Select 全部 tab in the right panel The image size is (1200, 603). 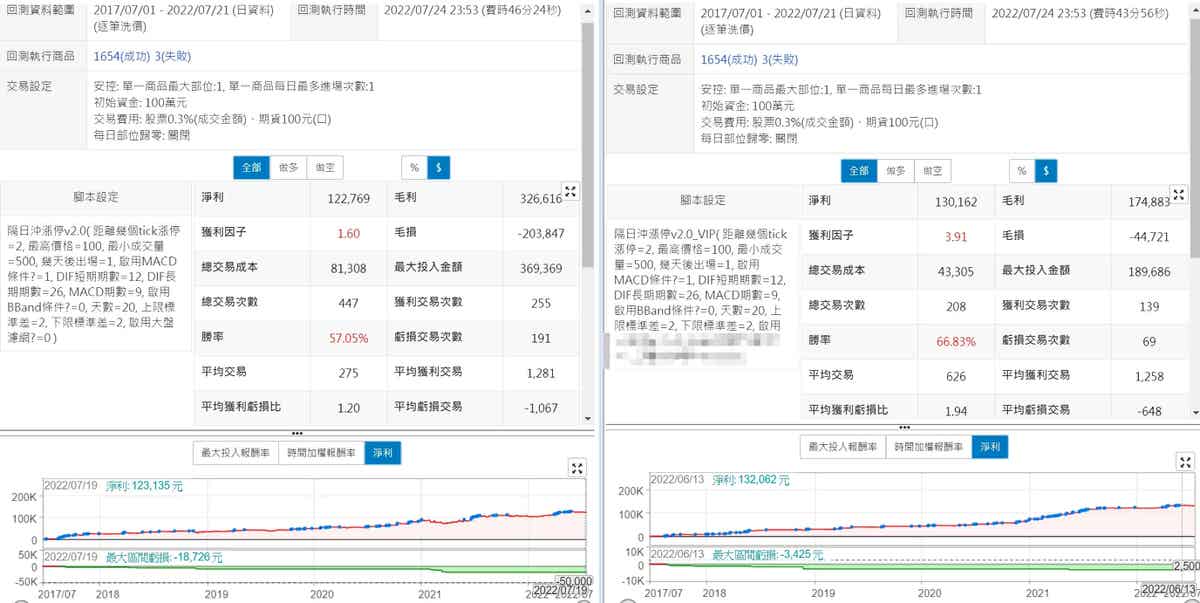pyautogui.click(x=859, y=171)
